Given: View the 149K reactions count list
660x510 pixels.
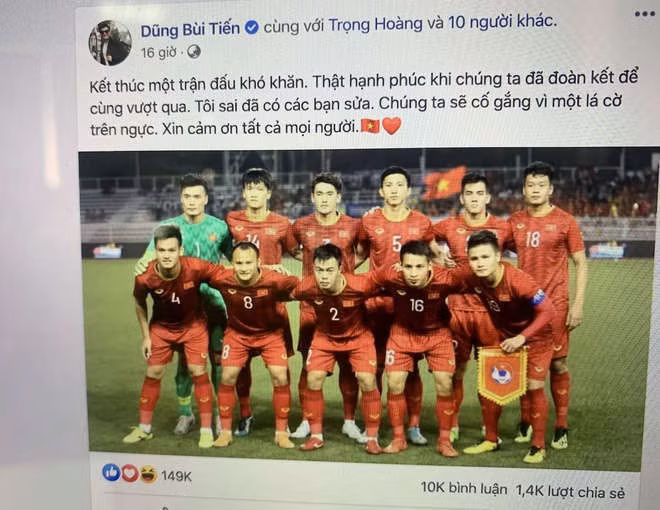Looking at the screenshot, I should [x=176, y=476].
